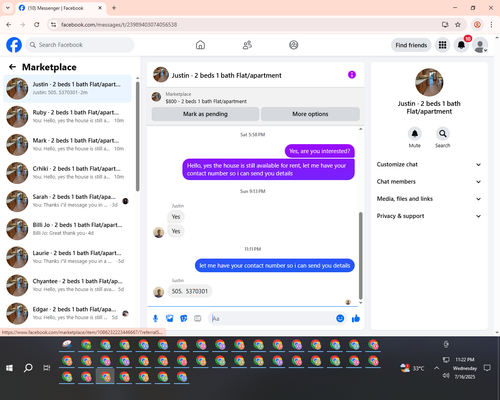Open the notifications bell with badge
The width and height of the screenshot is (500, 400).
click(x=461, y=45)
